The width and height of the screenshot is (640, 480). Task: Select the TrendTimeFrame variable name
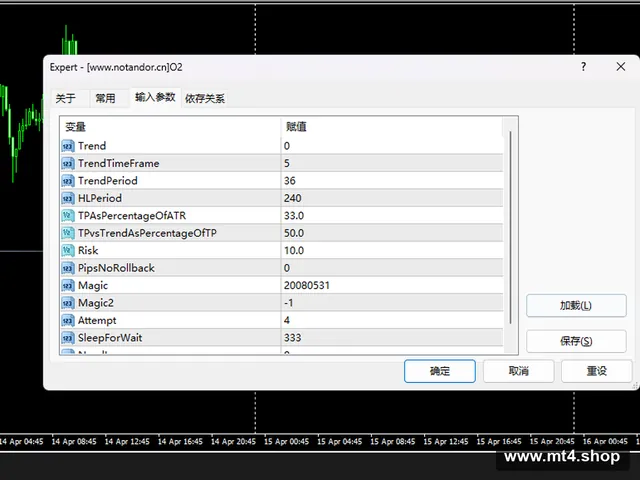point(118,164)
